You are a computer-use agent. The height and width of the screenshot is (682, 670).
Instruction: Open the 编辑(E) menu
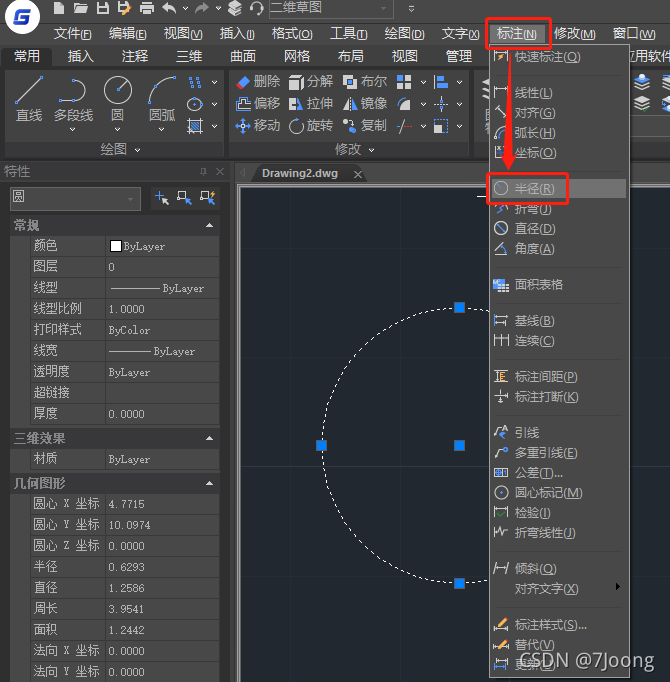click(127, 33)
